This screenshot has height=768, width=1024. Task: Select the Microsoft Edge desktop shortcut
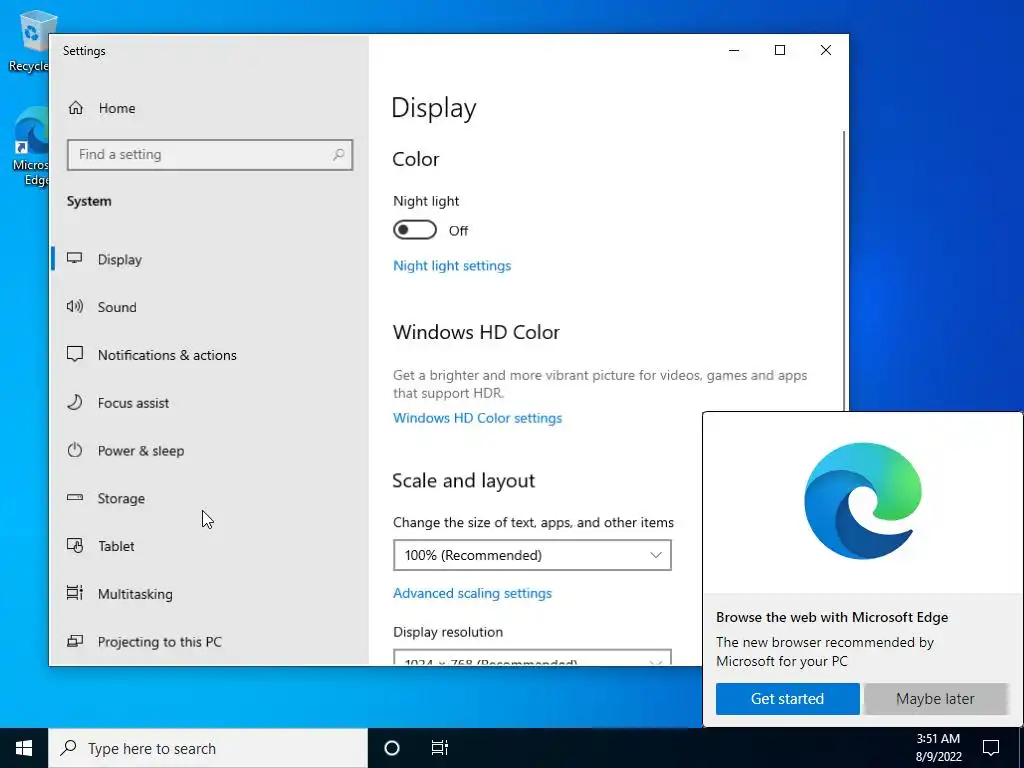(x=30, y=146)
